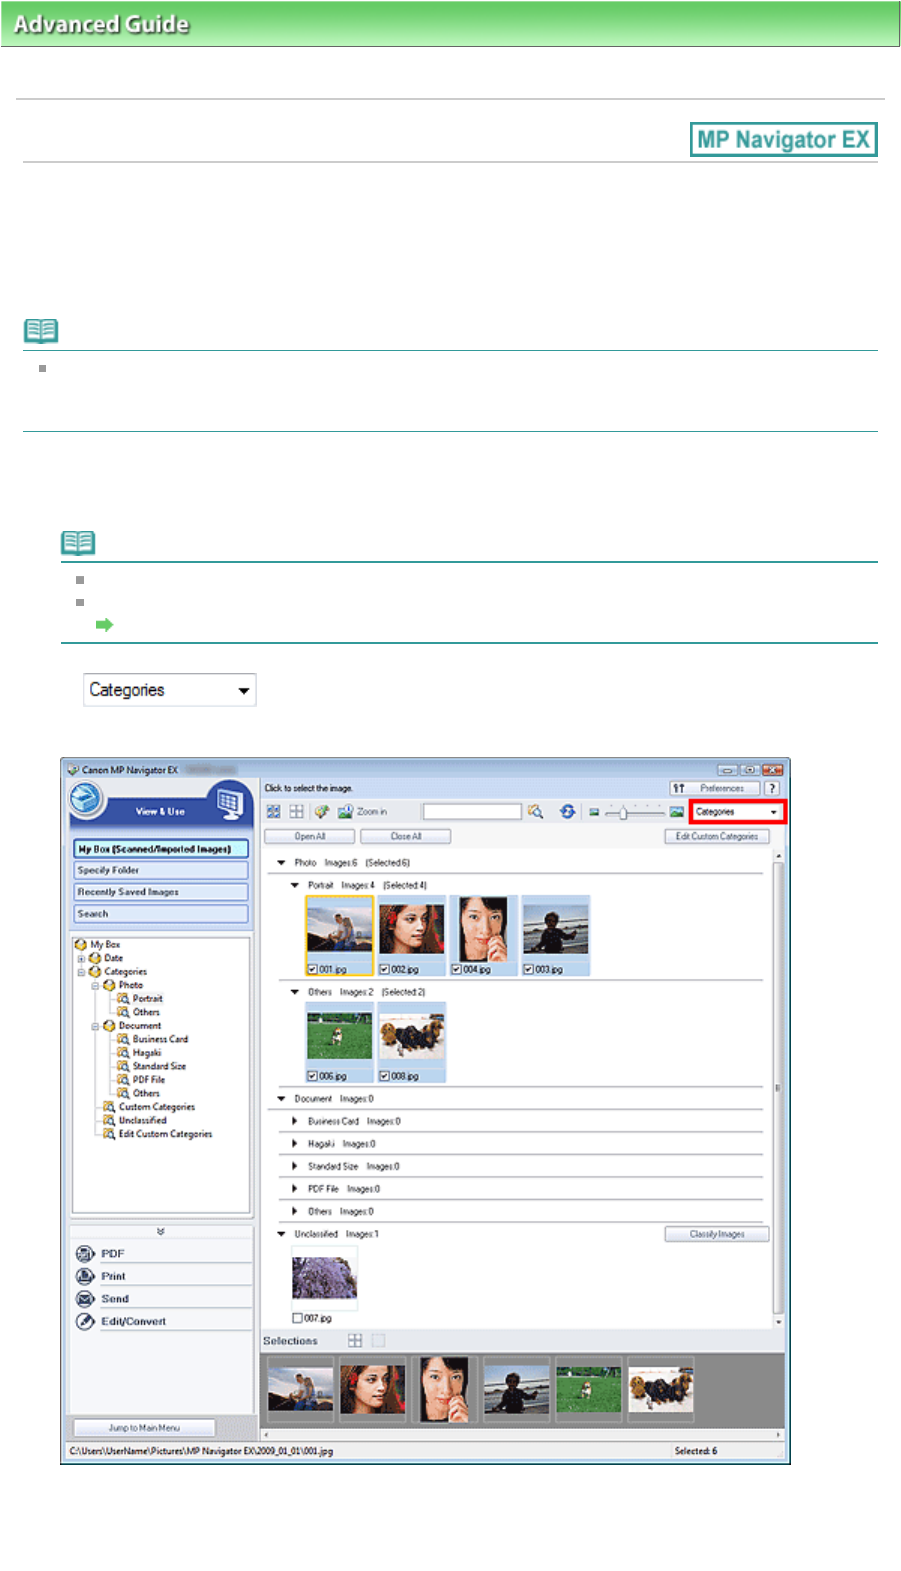Collapse the Photo category triangle

[x=282, y=862]
